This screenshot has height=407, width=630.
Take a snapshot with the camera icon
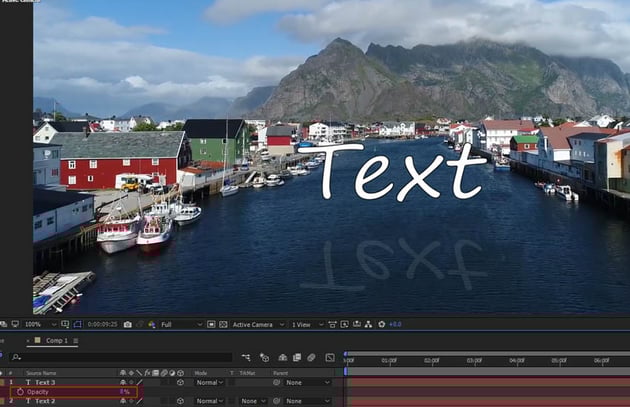point(128,324)
